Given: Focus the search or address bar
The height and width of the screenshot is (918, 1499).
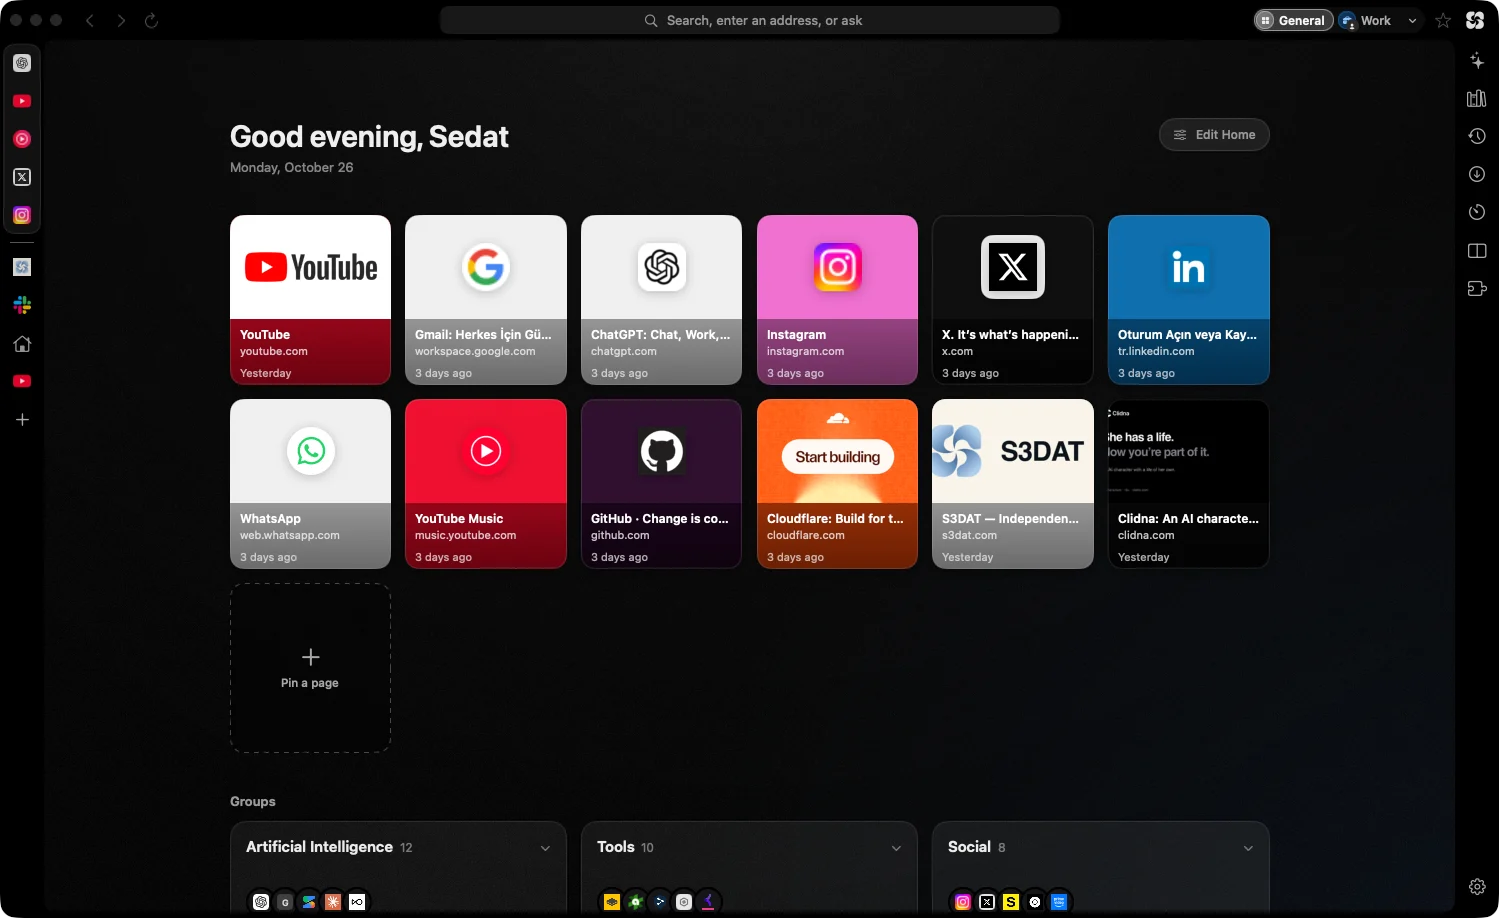Looking at the screenshot, I should 750,20.
